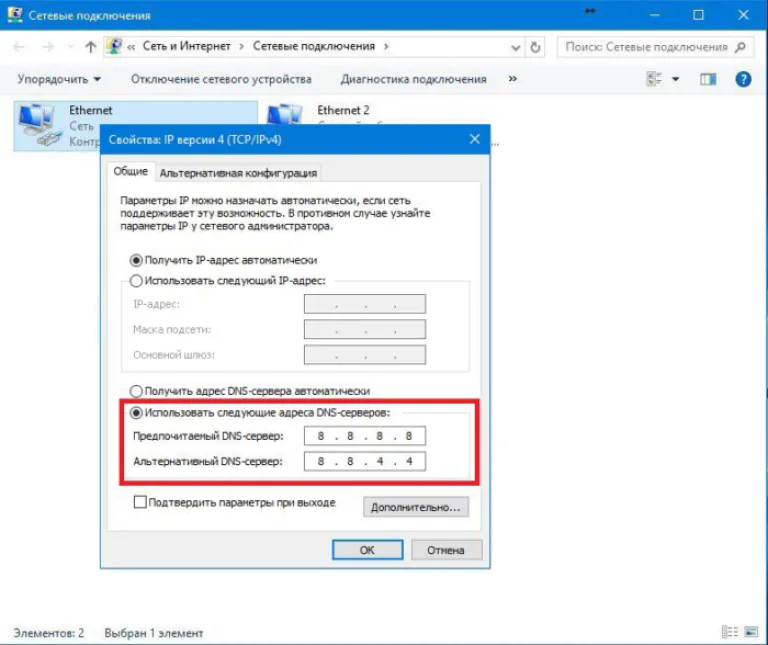Refresh the Network Connections folder
The height and width of the screenshot is (645, 768).
click(x=535, y=47)
